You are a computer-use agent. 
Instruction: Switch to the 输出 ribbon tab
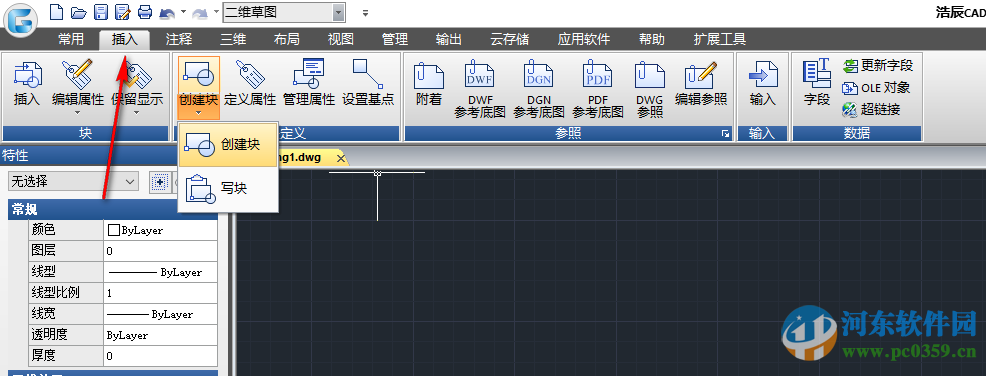pos(449,40)
